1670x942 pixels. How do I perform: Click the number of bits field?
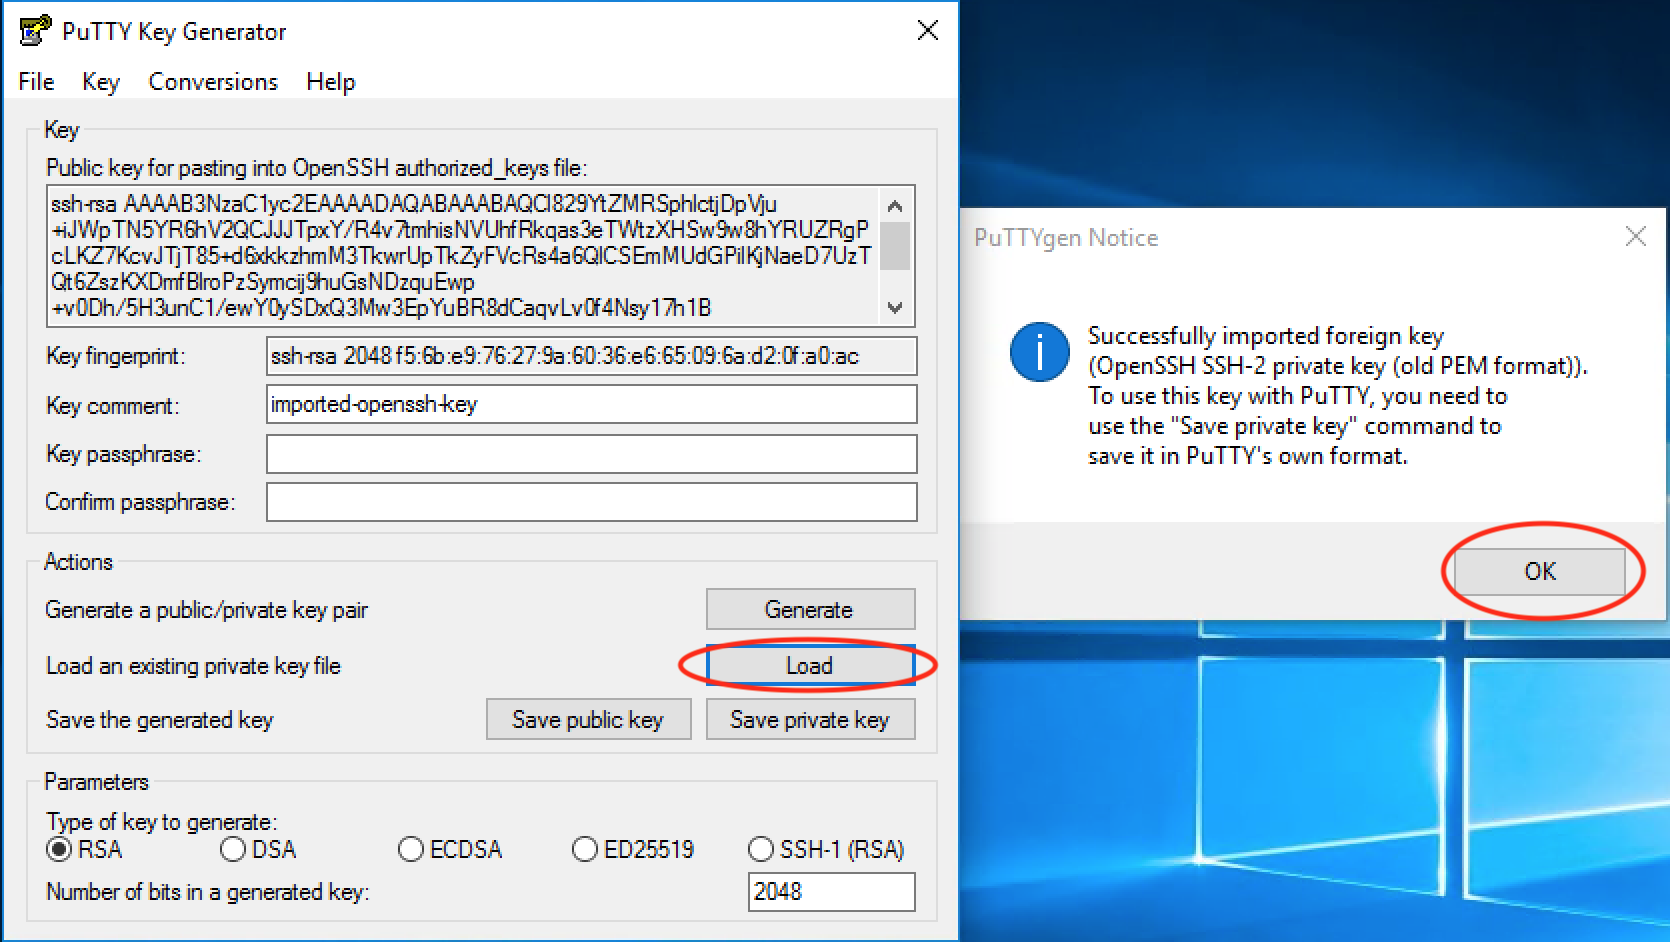[x=831, y=891]
